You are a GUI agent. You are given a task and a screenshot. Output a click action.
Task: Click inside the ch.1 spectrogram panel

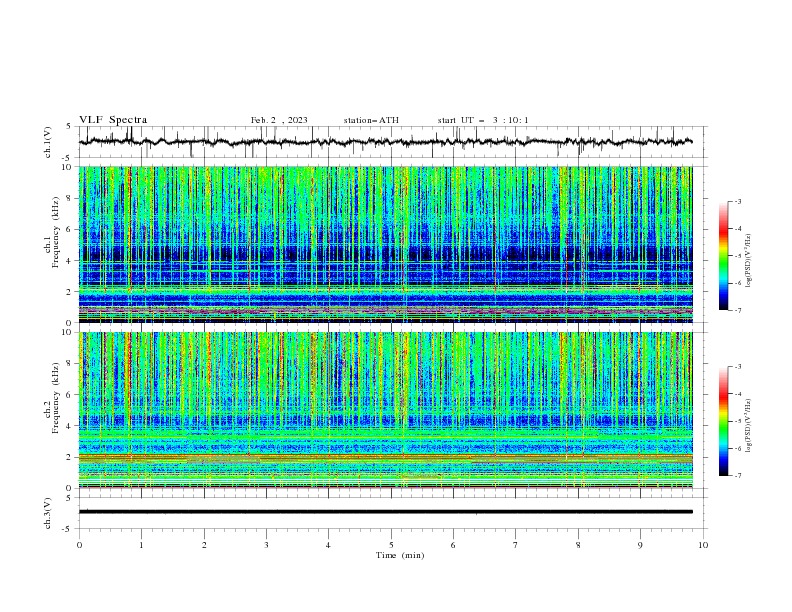coord(386,244)
